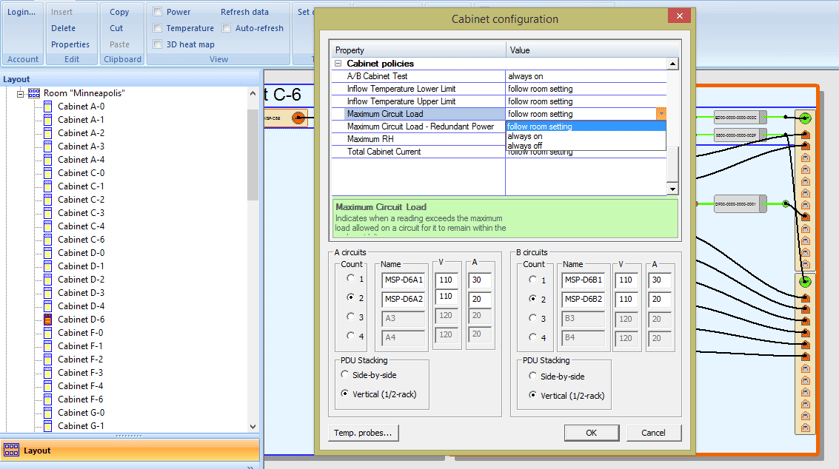The height and width of the screenshot is (469, 839).
Task: Choose Side-by-side stacking for B circuits
Action: point(532,376)
